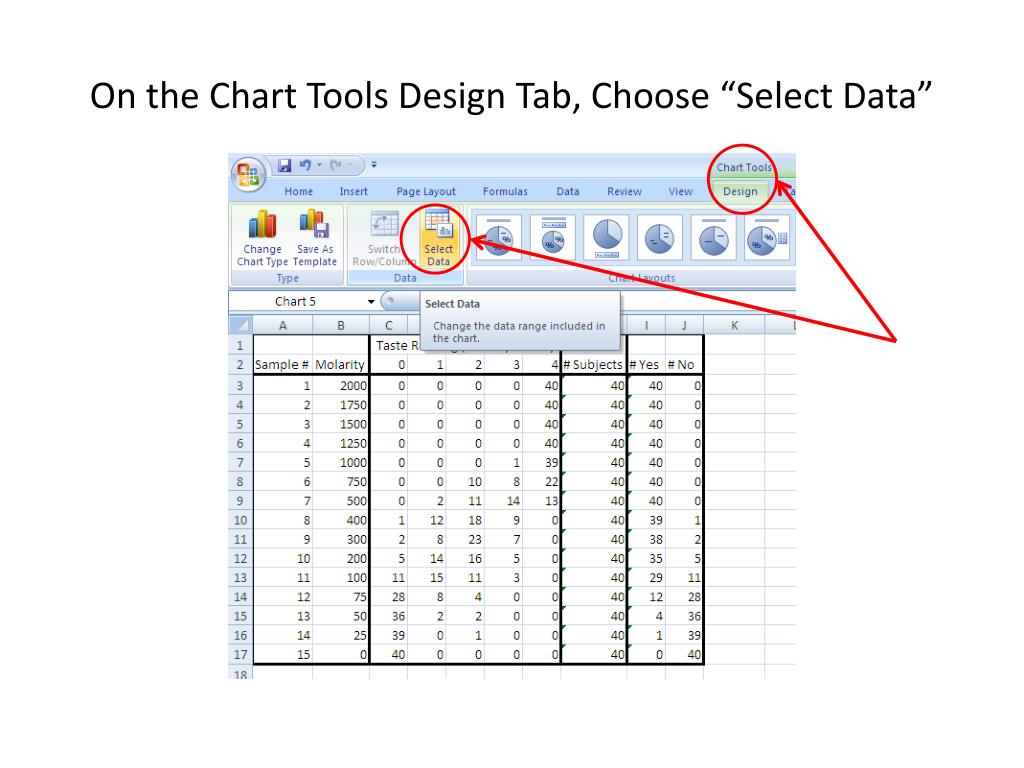Choose the plain pie chart layout
Viewport: 1024px width, 768px height.
(x=605, y=237)
